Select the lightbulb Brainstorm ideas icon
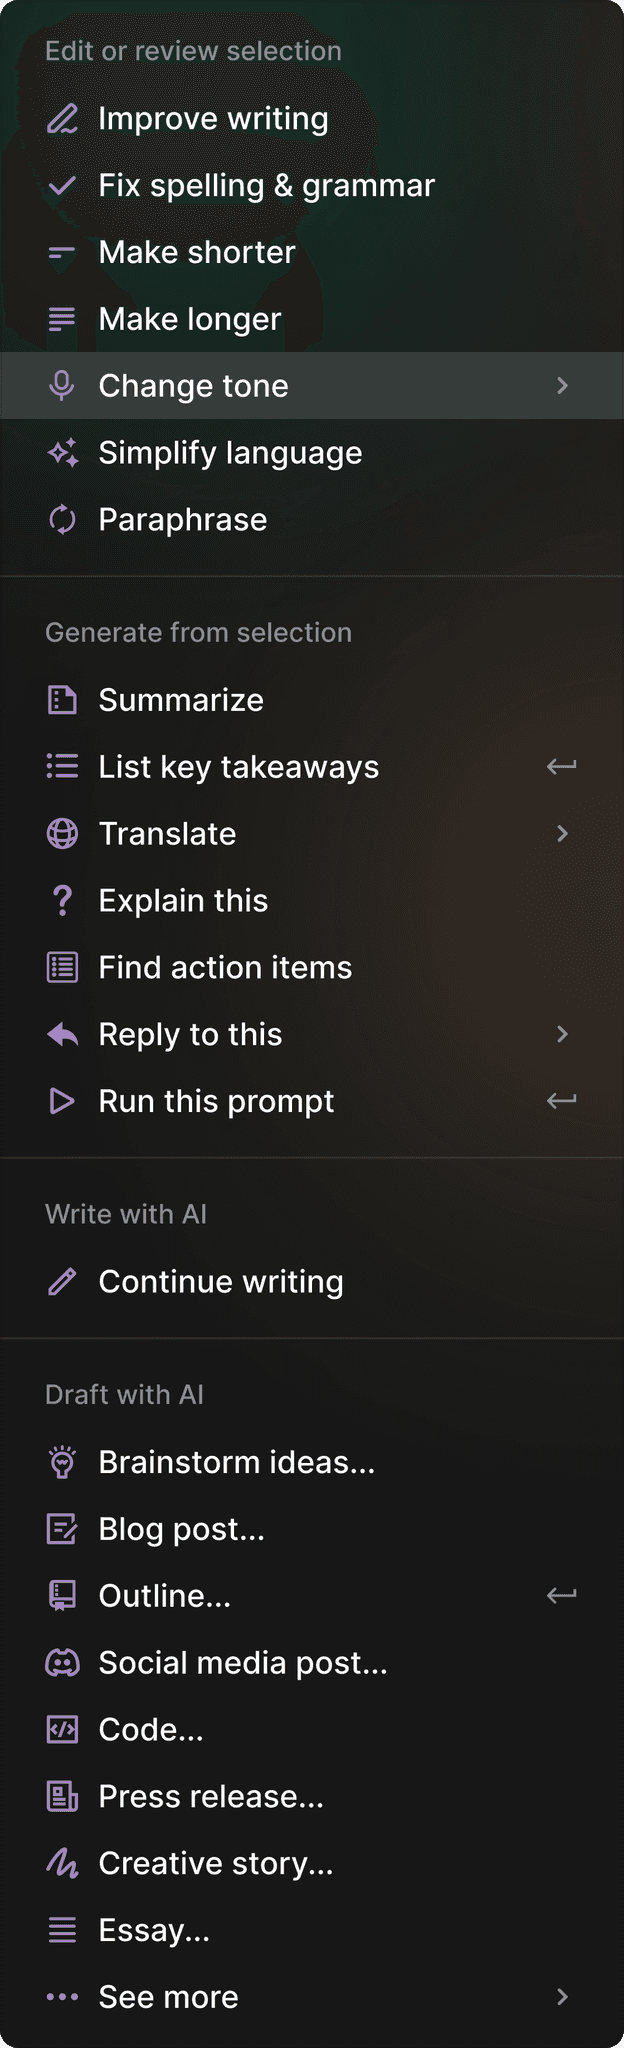 [61, 1461]
